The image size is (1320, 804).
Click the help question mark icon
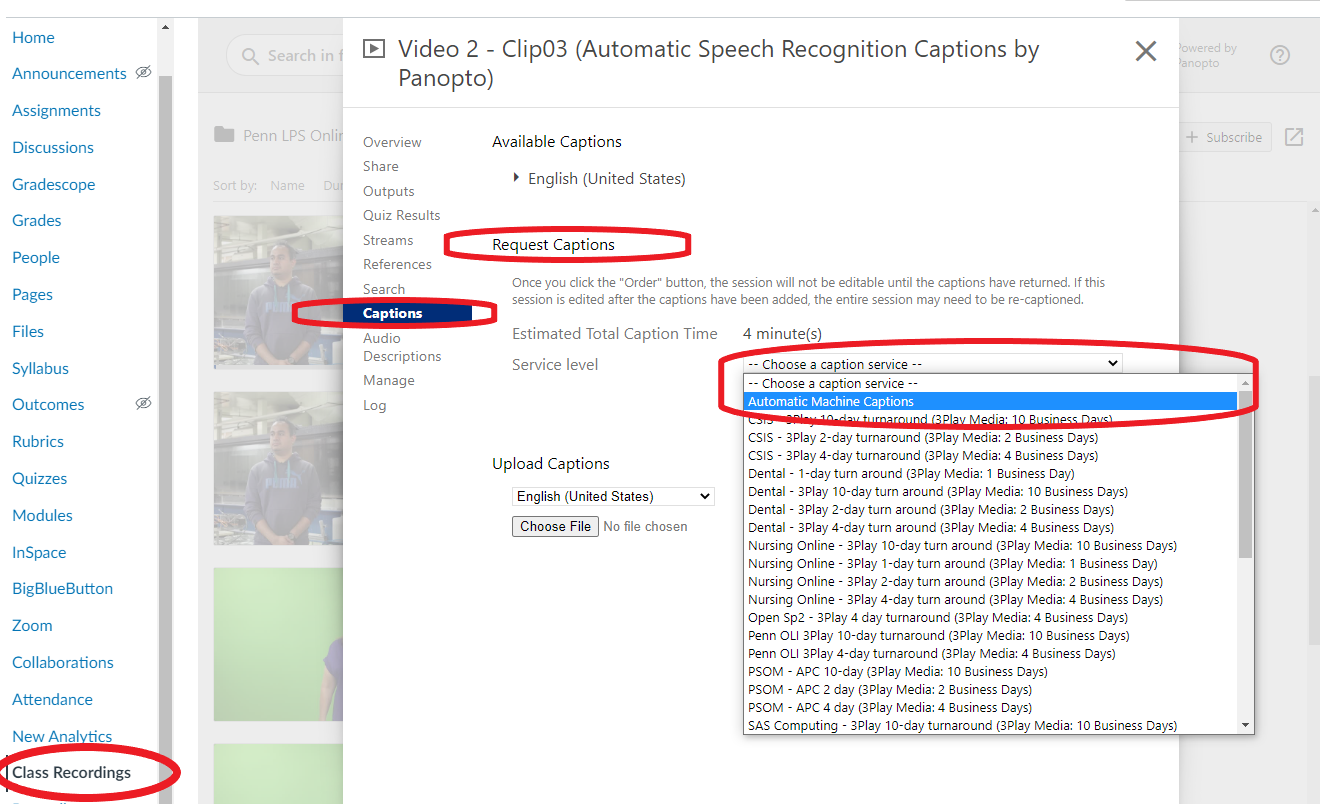click(x=1280, y=55)
